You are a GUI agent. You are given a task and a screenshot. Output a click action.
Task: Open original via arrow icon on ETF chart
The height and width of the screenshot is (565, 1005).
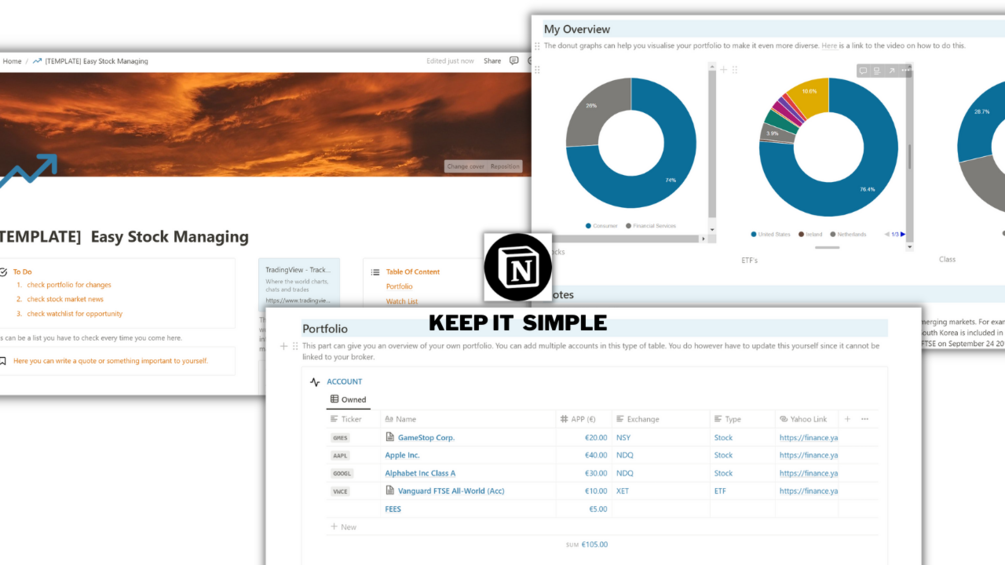(891, 70)
